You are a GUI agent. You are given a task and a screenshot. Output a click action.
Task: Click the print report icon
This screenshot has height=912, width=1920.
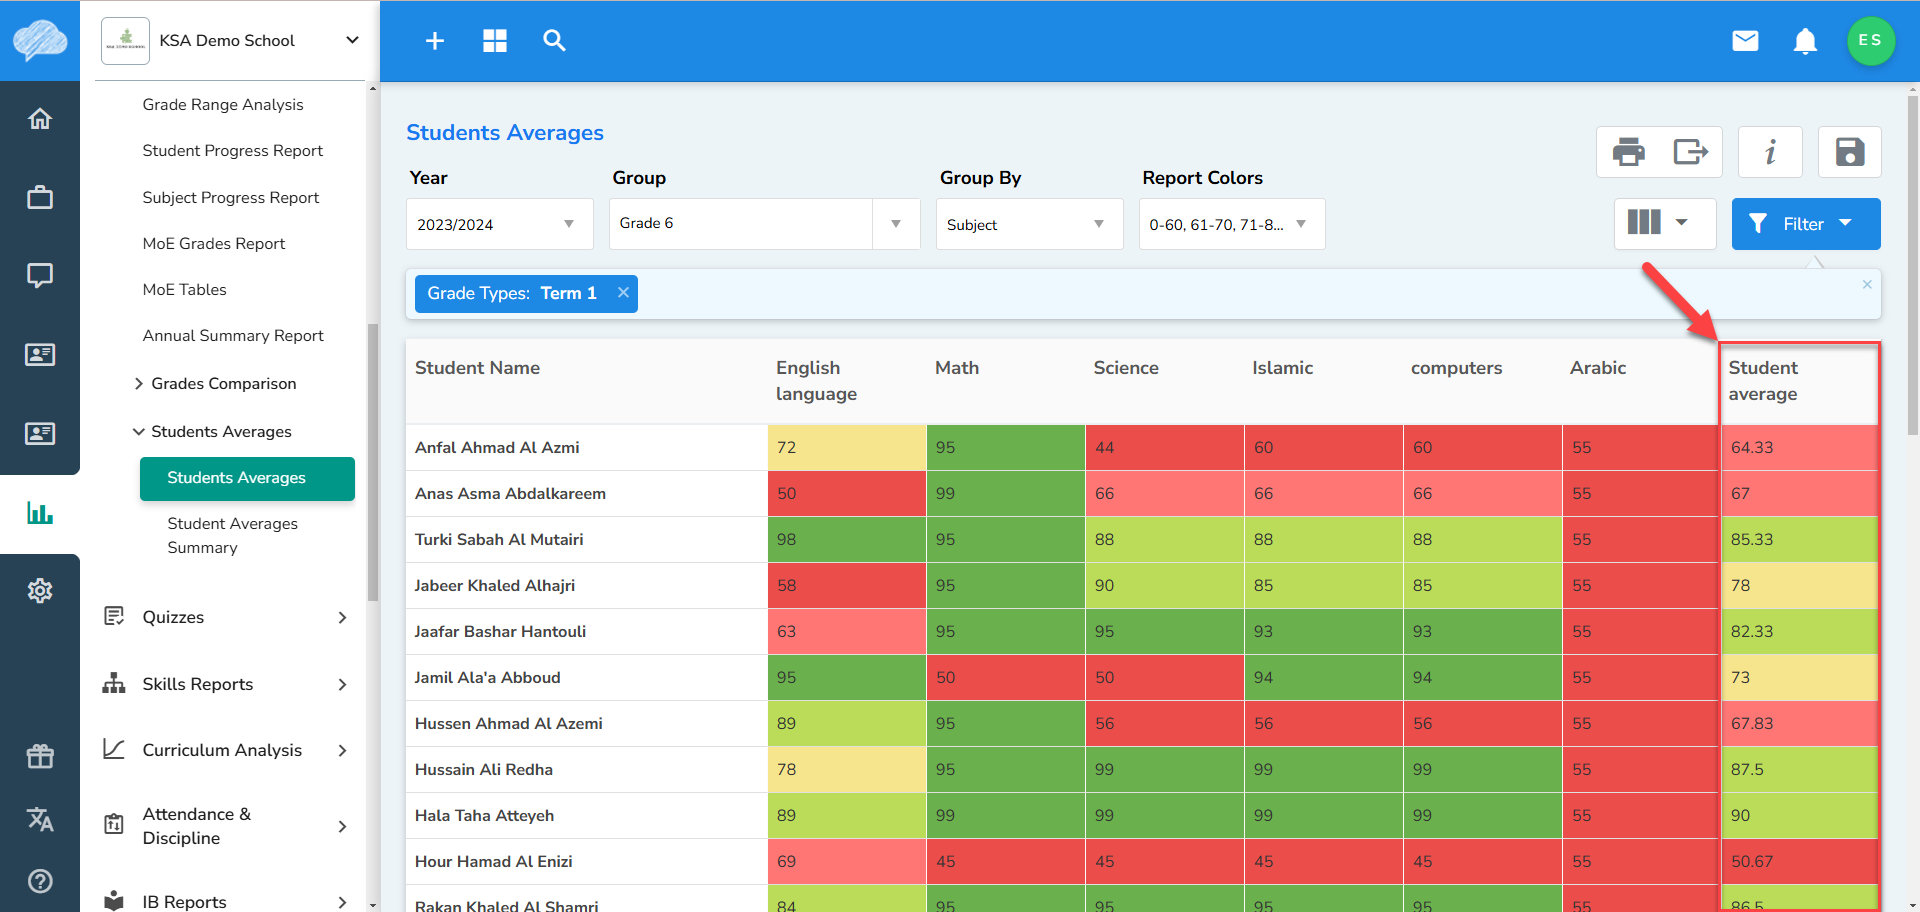(1629, 152)
